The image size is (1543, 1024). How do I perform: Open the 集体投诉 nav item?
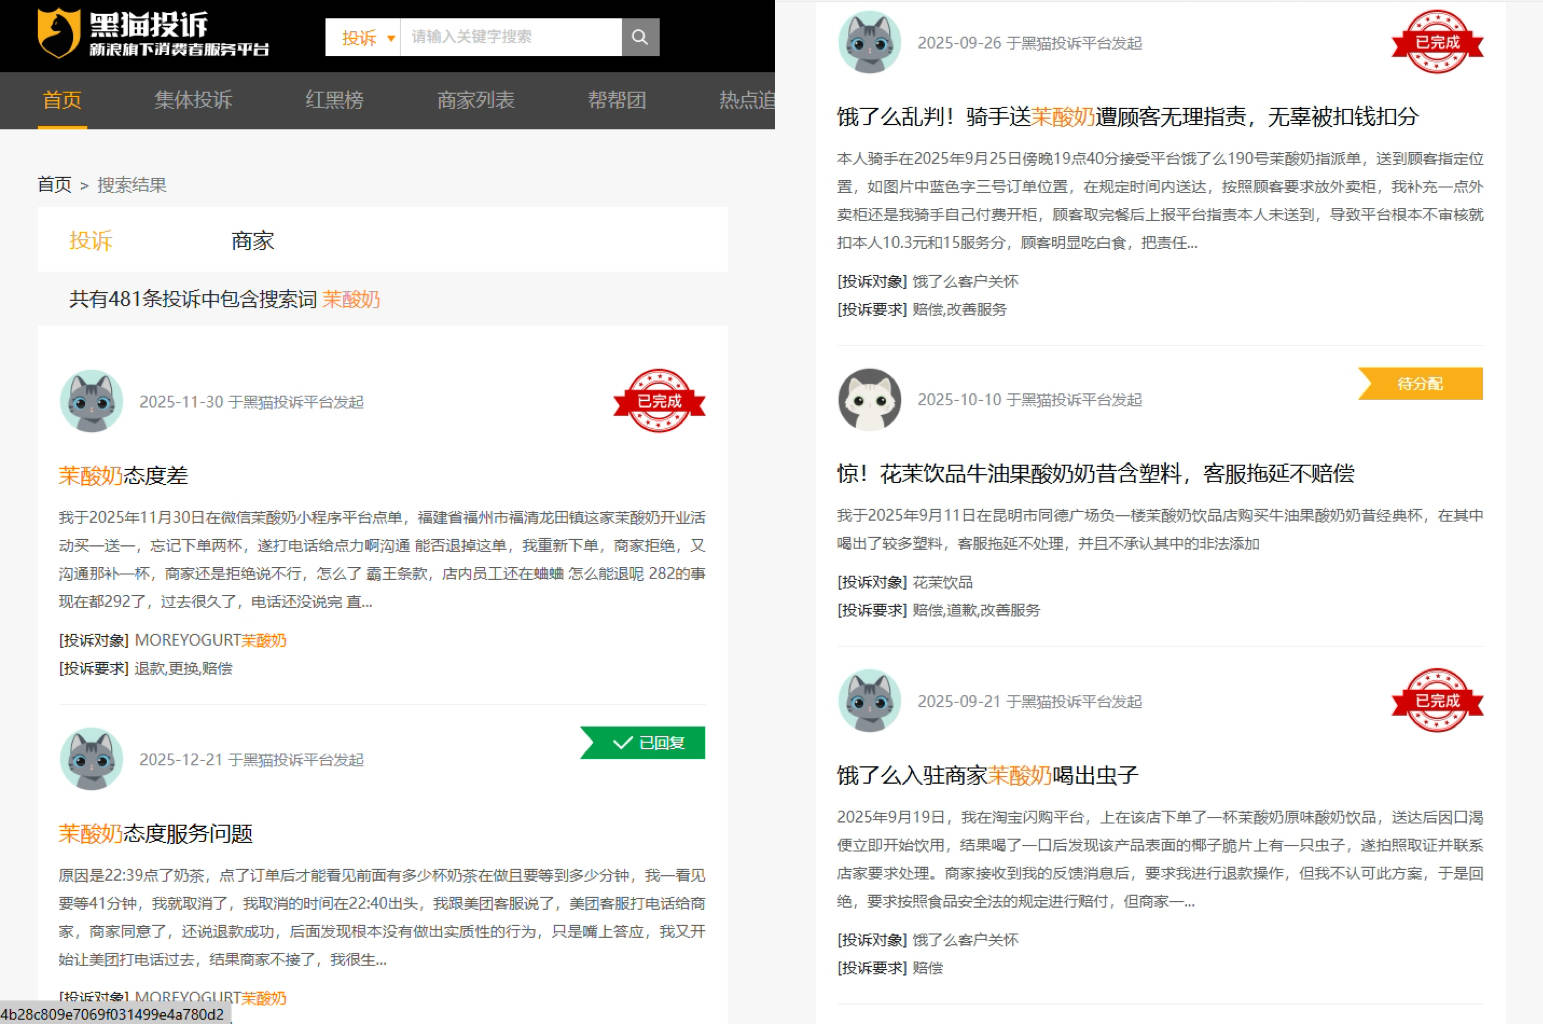[193, 100]
